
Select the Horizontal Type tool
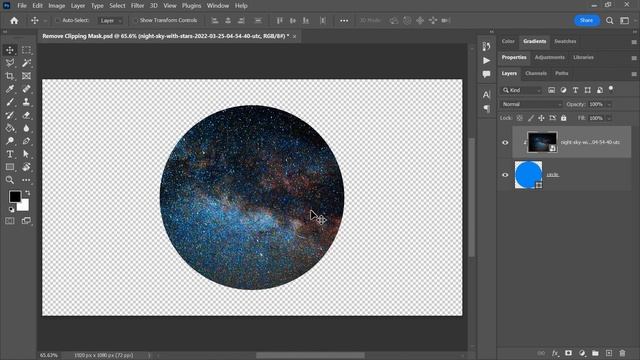pos(10,154)
